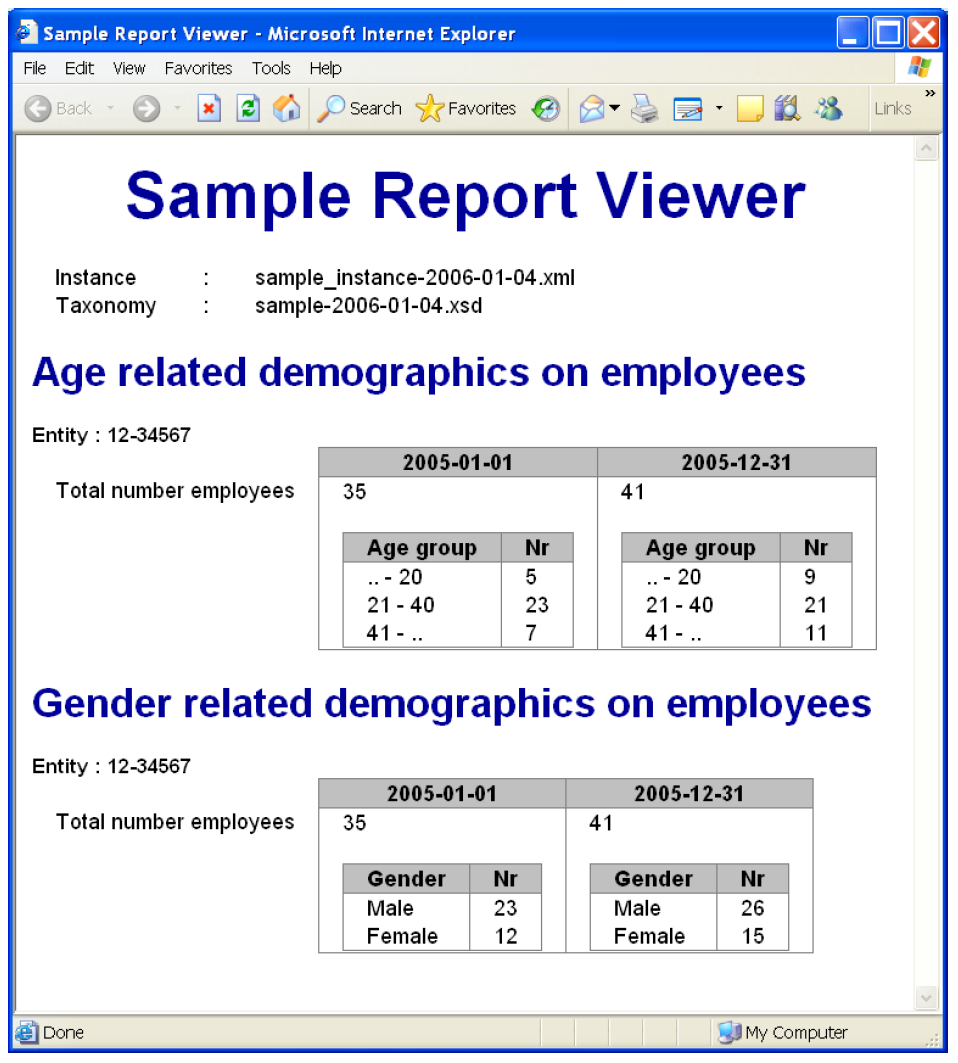Click the Female count 15
Viewport: 958px width, 1063px height.
[x=753, y=936]
